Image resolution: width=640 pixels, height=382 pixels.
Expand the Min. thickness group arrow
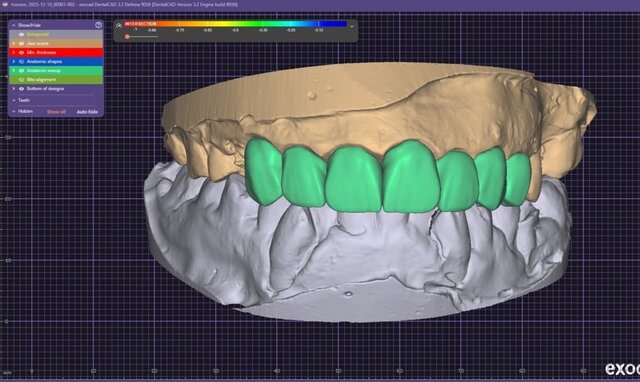13,53
